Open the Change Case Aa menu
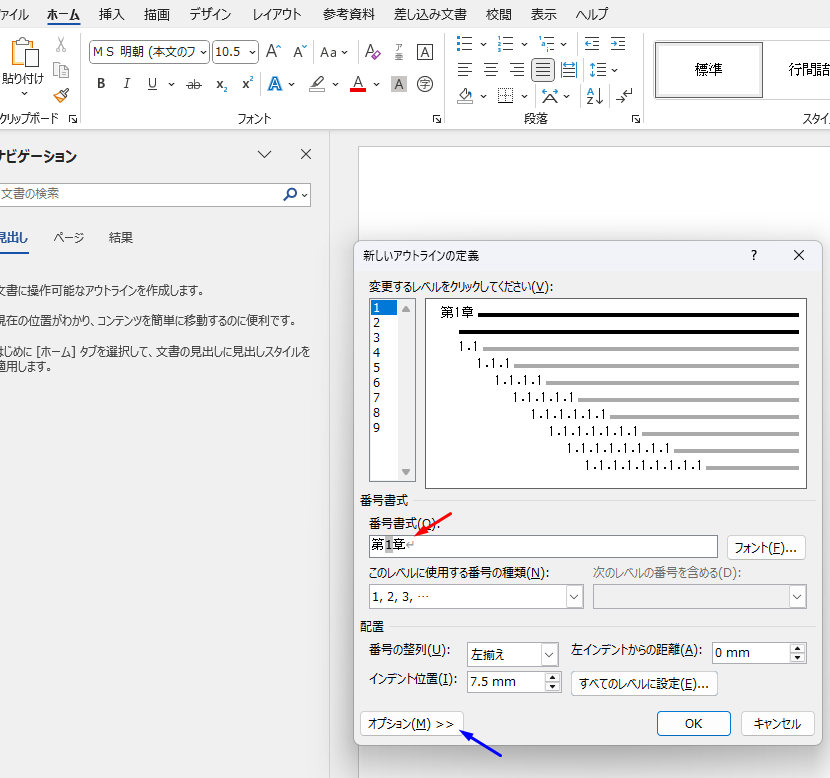830x778 pixels. coord(333,52)
